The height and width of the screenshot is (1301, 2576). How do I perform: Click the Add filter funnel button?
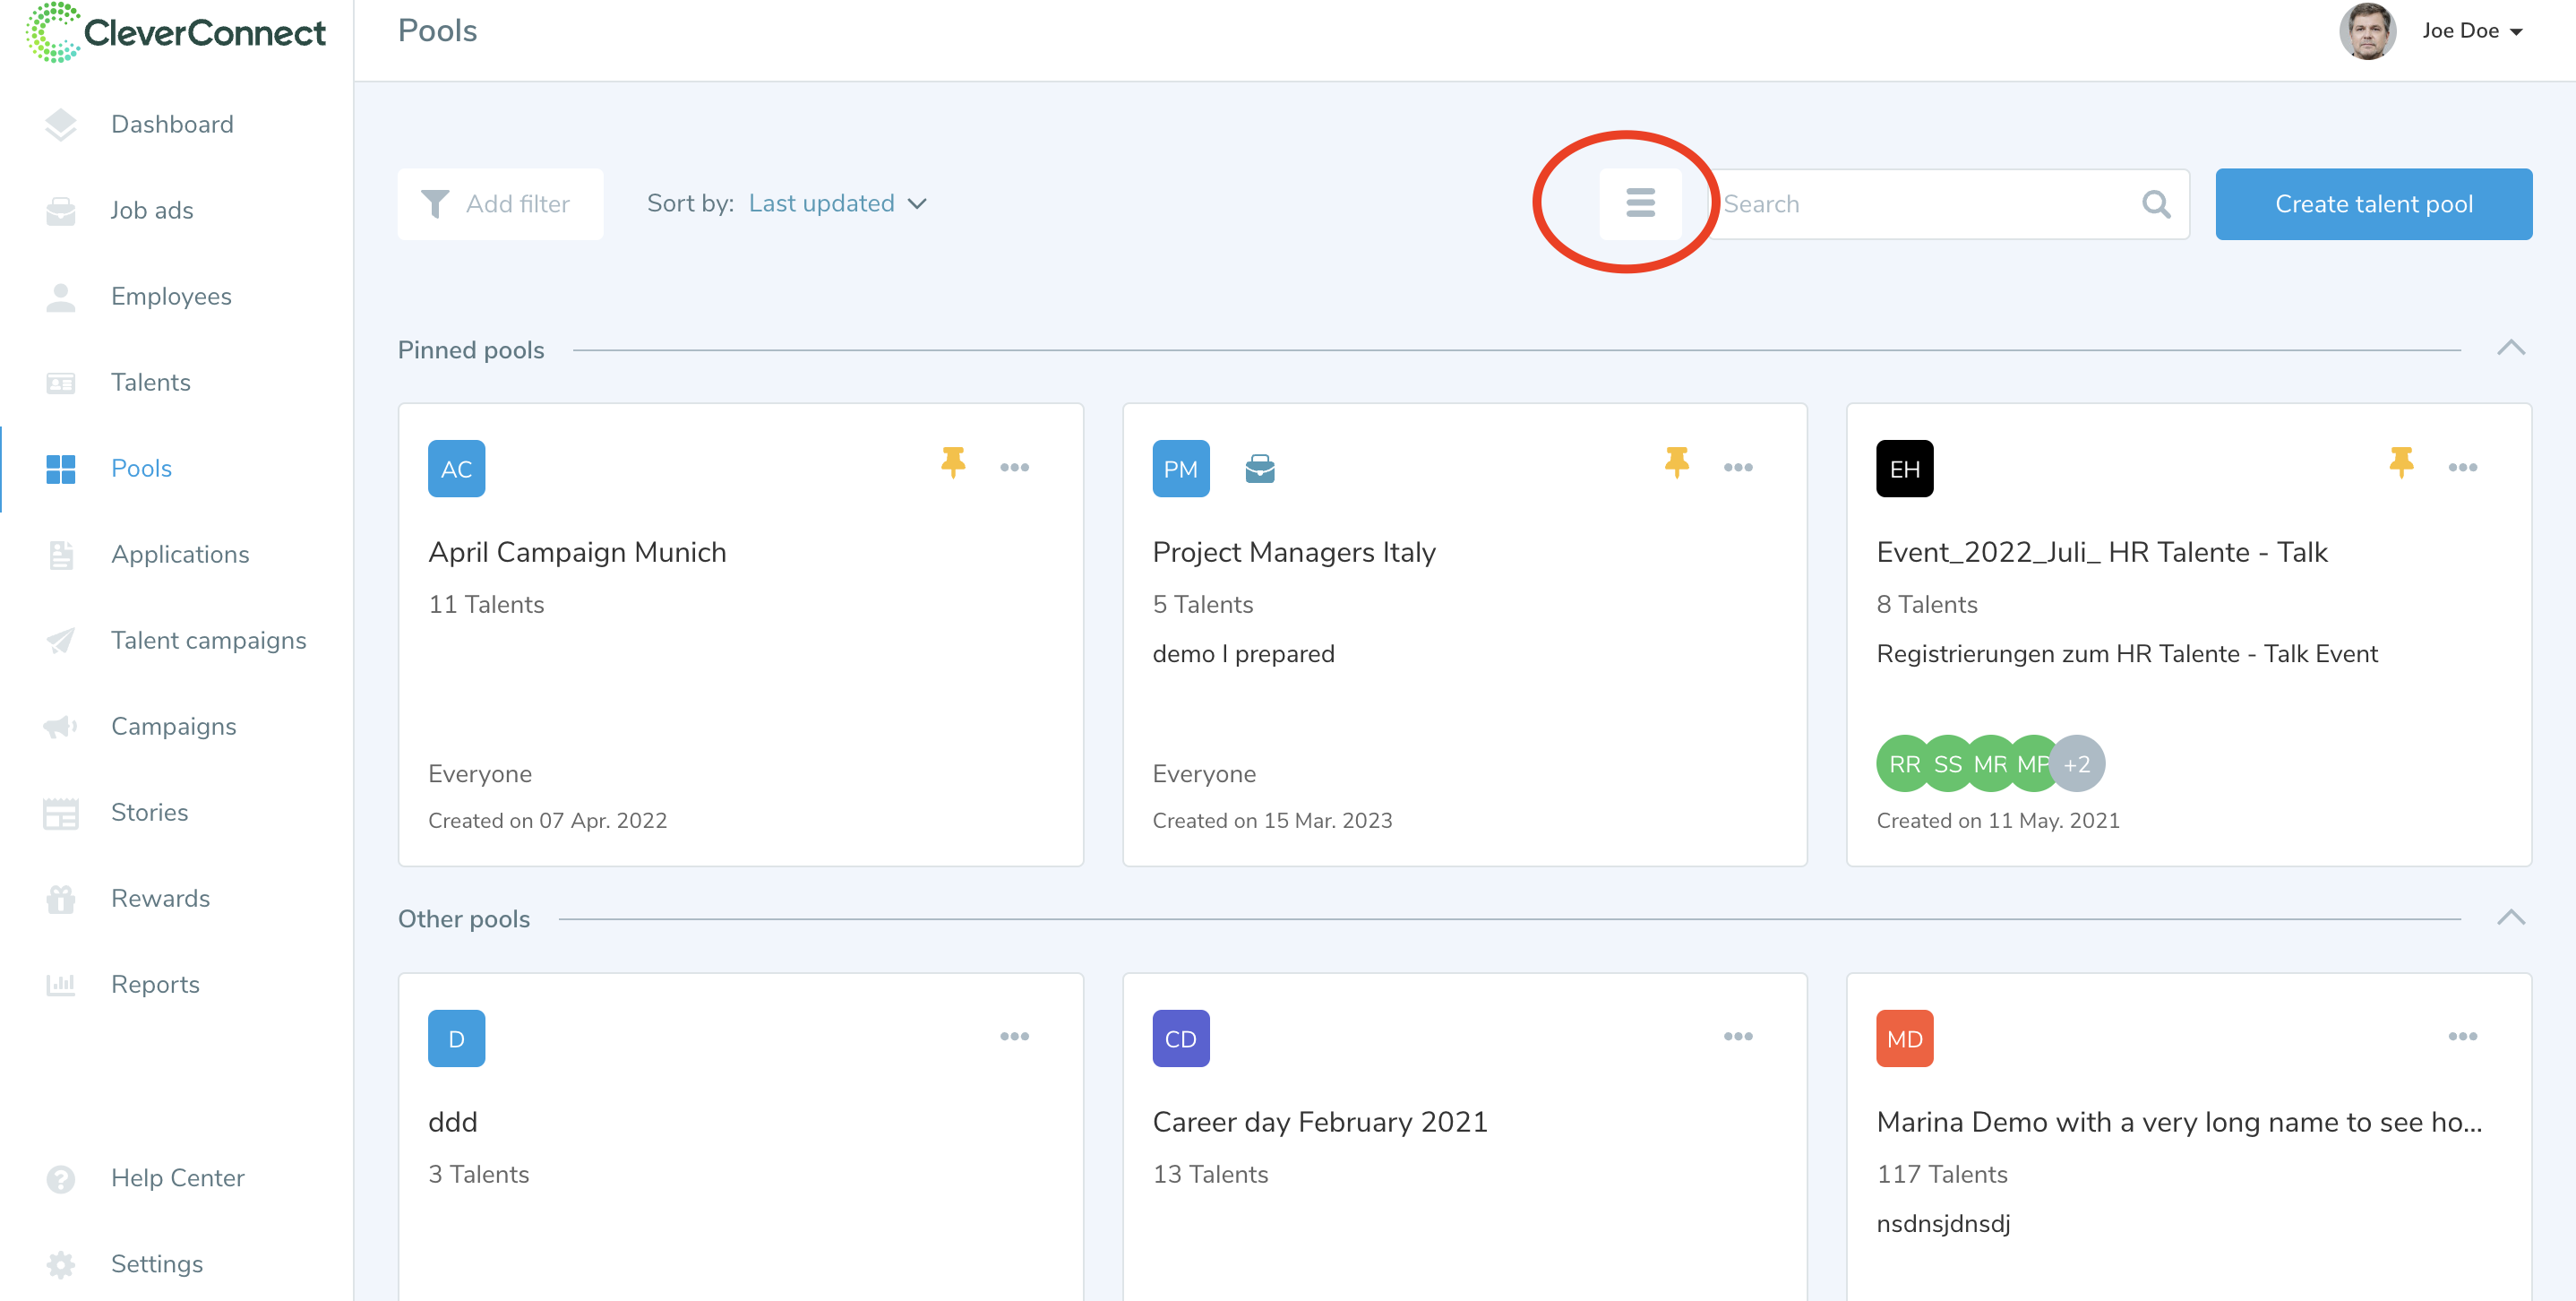coord(499,204)
